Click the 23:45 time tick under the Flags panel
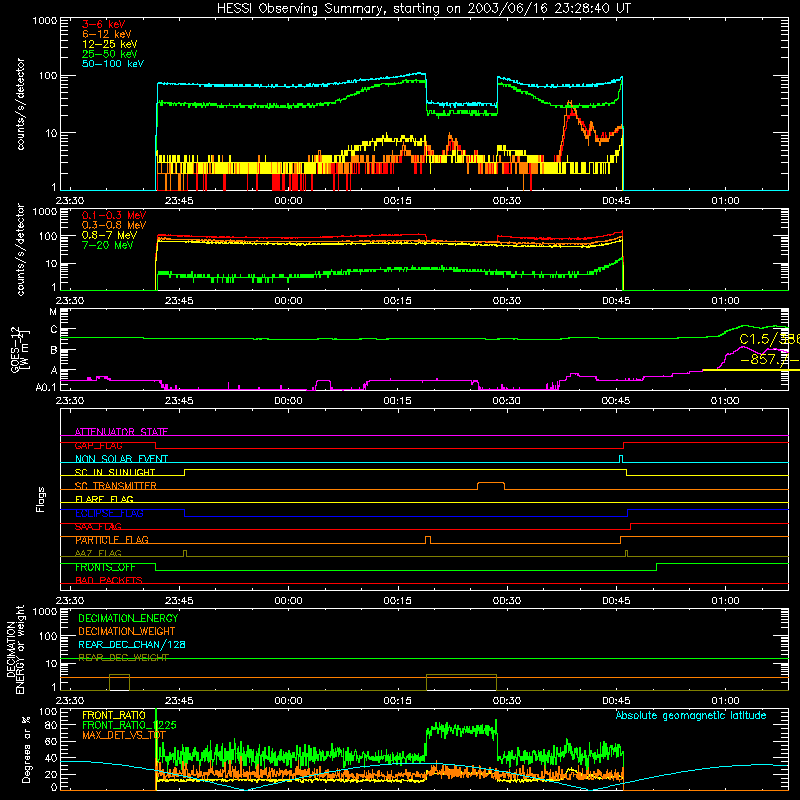The width and height of the screenshot is (800, 800). point(179,601)
